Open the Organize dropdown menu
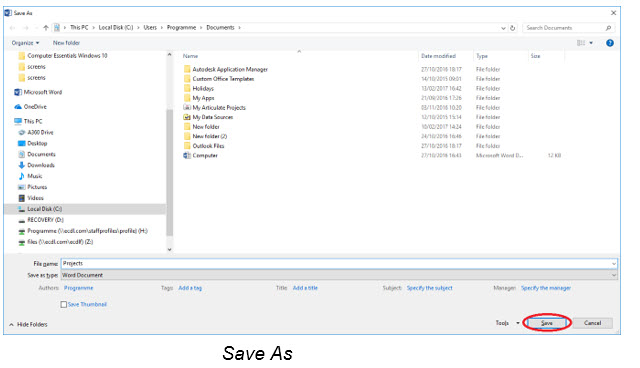Screen dimensions: 640x368 coord(25,43)
